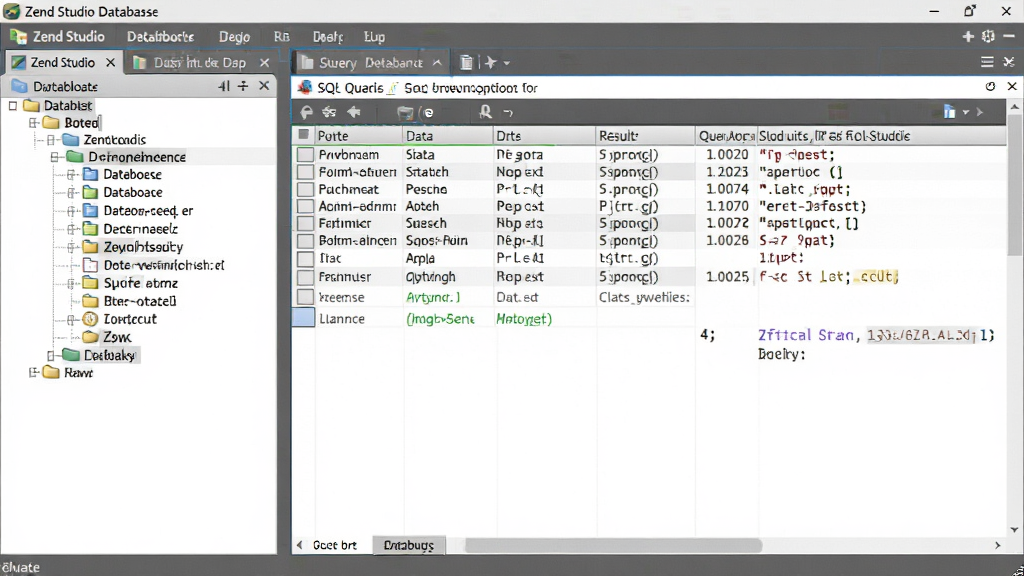Viewport: 1024px width, 576px height.
Task: Open the hamburger menu in the tab bar
Action: [x=987, y=62]
